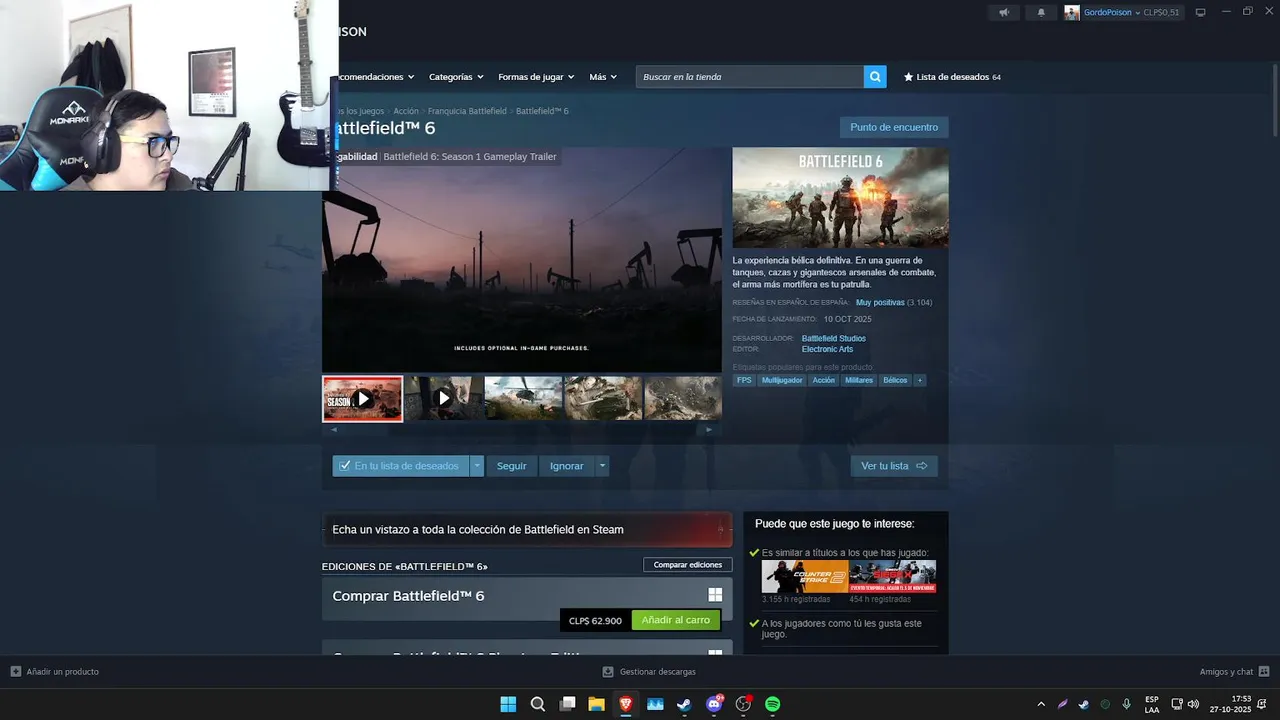1280x720 pixels.
Task: Open the Windows notification center icon
Action: click(1262, 704)
